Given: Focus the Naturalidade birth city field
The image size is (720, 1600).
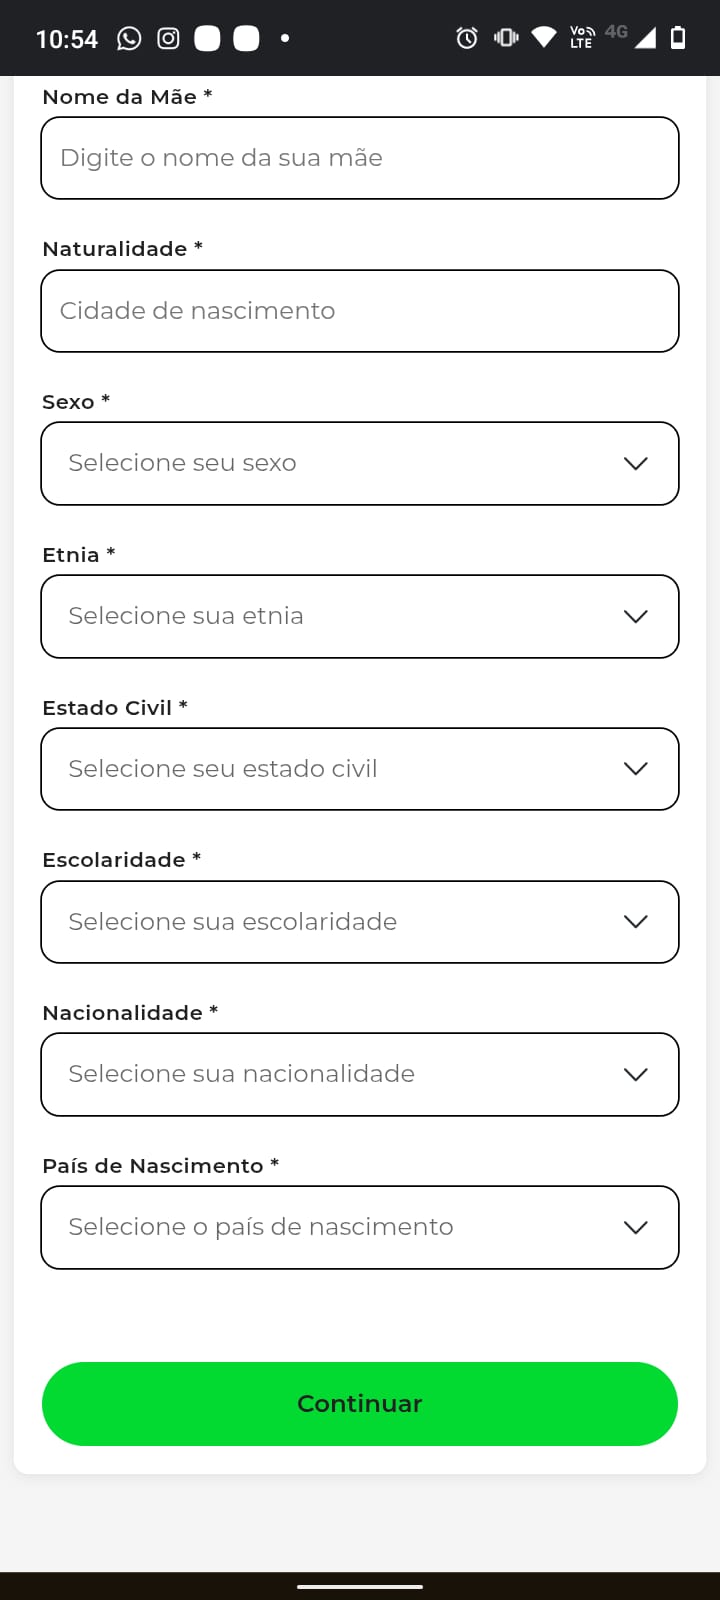Looking at the screenshot, I should pyautogui.click(x=360, y=311).
